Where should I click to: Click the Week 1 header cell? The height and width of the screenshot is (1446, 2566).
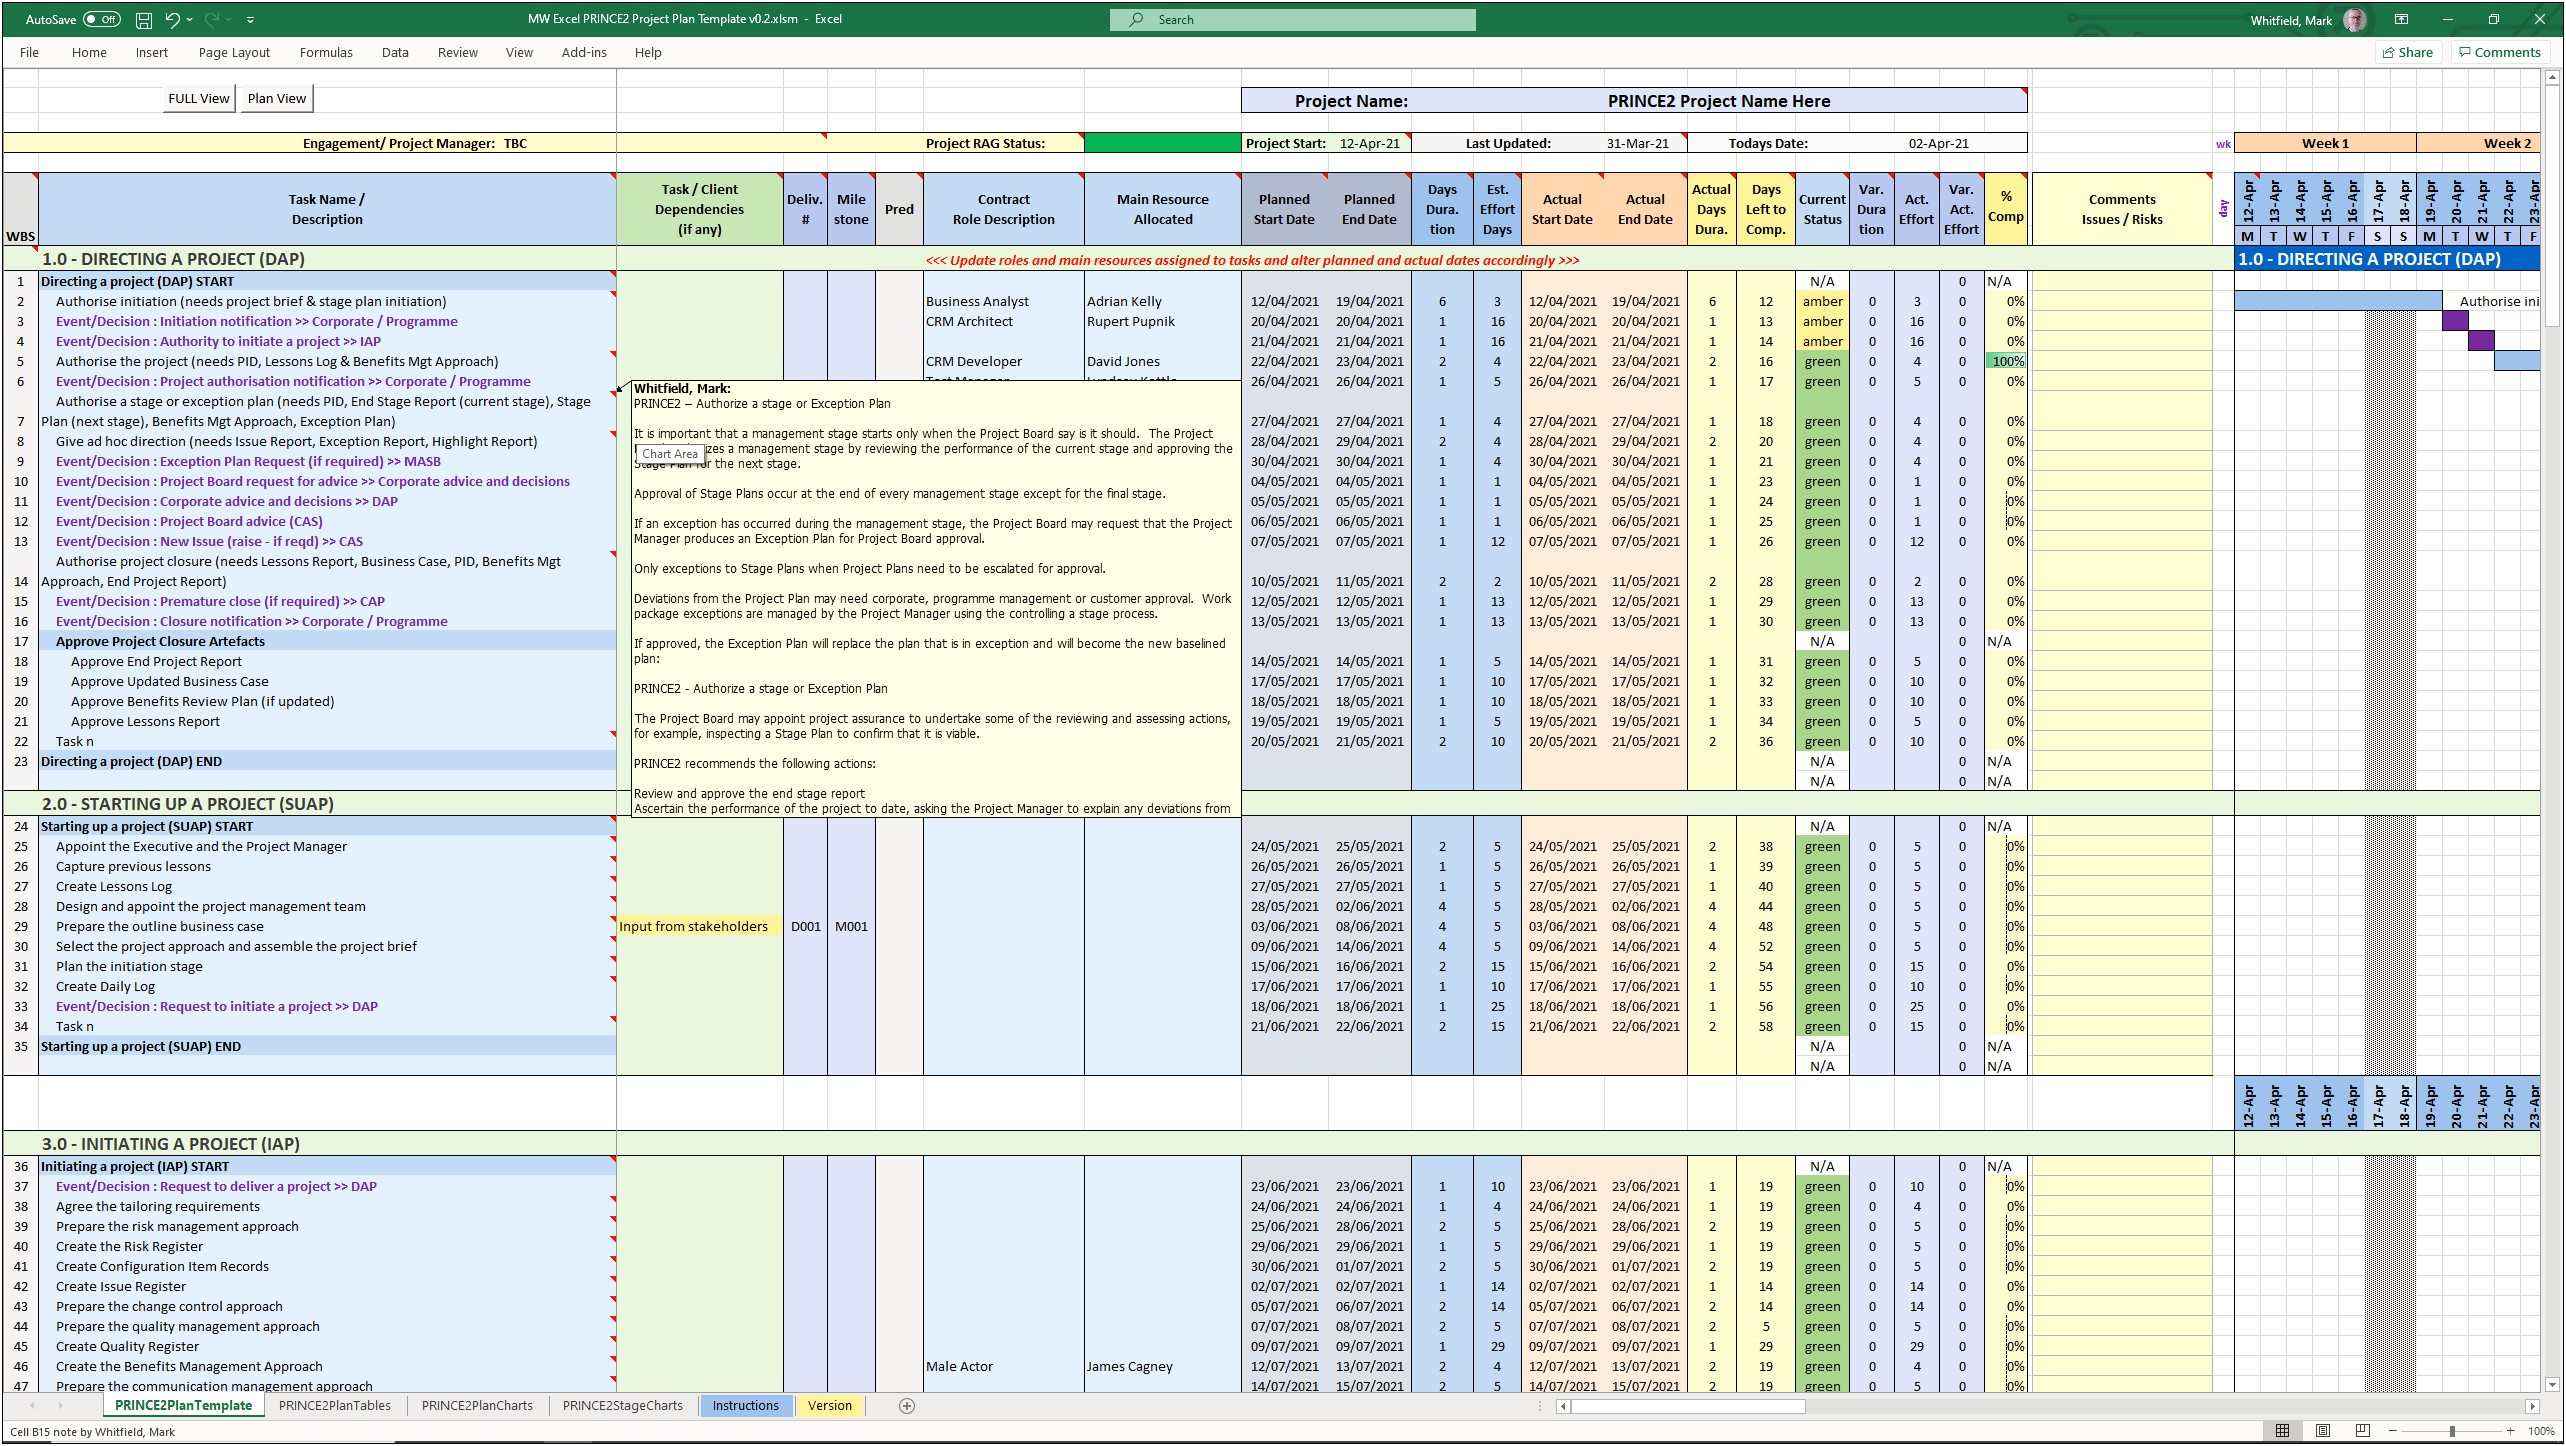[2324, 143]
